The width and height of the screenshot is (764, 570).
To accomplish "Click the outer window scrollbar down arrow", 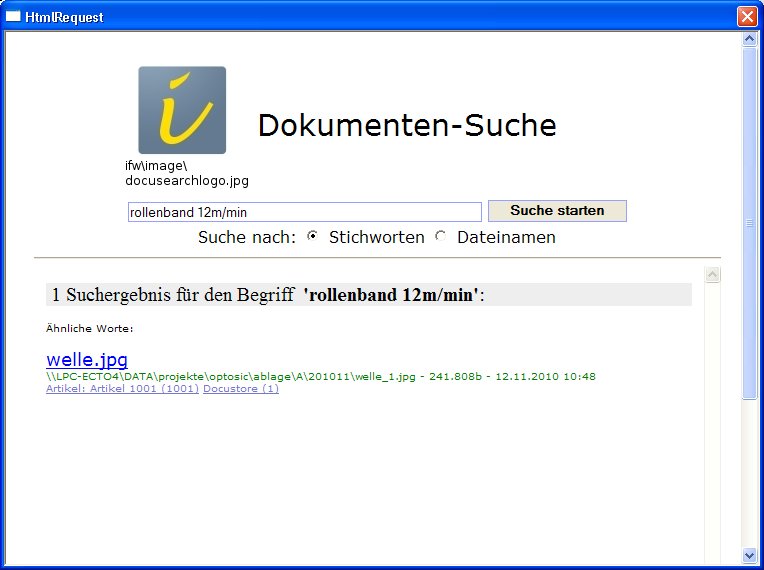I will point(750,555).
